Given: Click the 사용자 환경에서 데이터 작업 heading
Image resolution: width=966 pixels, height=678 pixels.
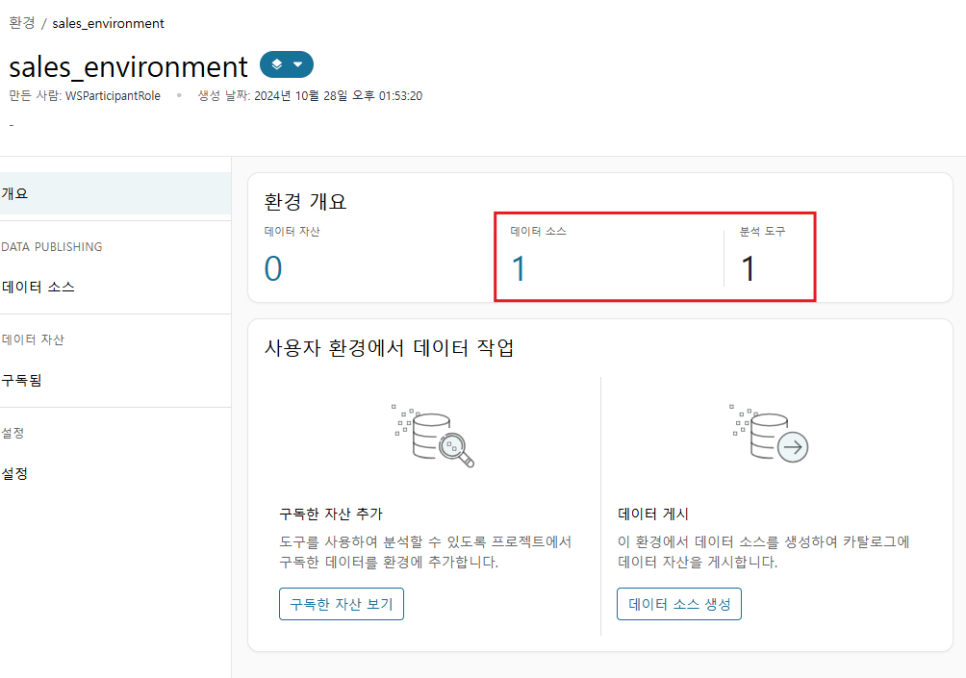Looking at the screenshot, I should tap(389, 348).
